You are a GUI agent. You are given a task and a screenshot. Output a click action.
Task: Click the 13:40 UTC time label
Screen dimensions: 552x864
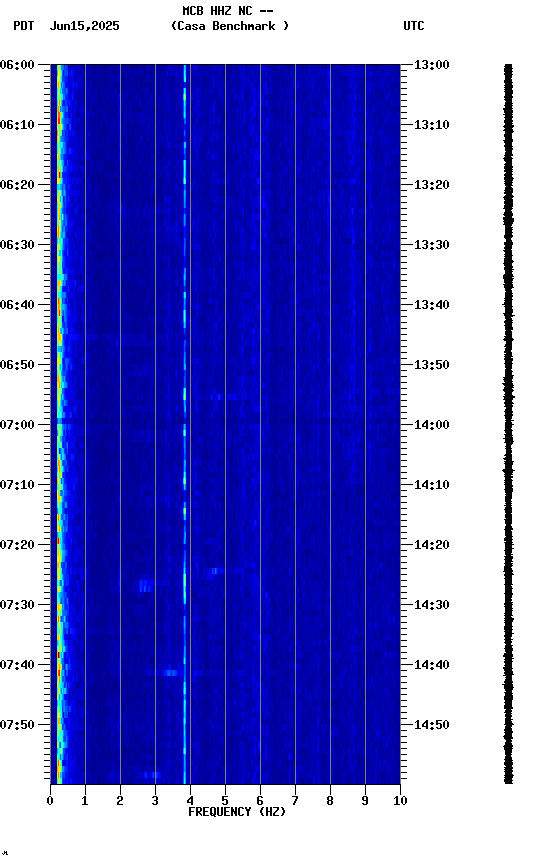tap(432, 305)
